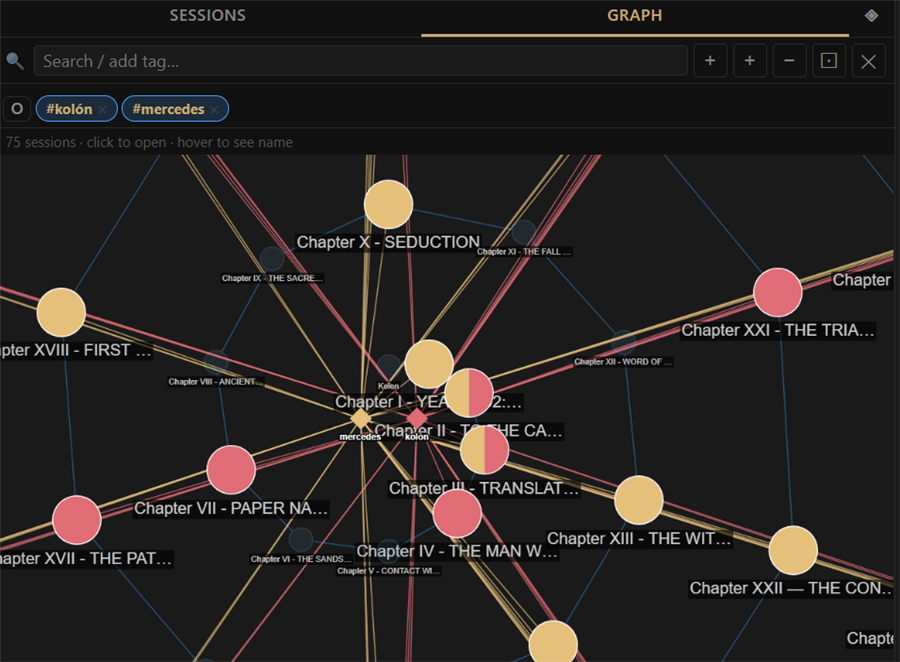Open the dim Chapter VIII - ANCIENT node

(x=216, y=362)
